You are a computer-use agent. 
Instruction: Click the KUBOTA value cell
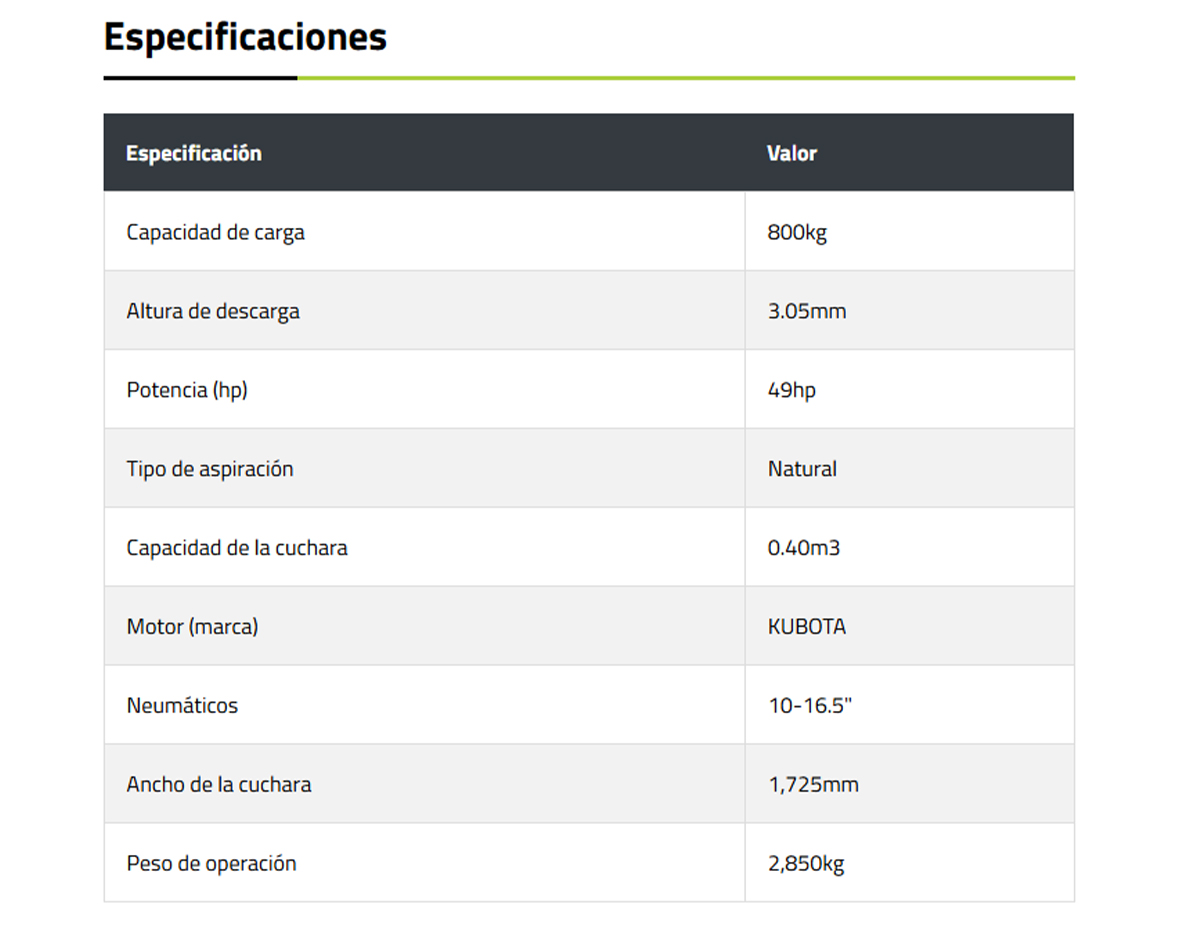(x=807, y=627)
